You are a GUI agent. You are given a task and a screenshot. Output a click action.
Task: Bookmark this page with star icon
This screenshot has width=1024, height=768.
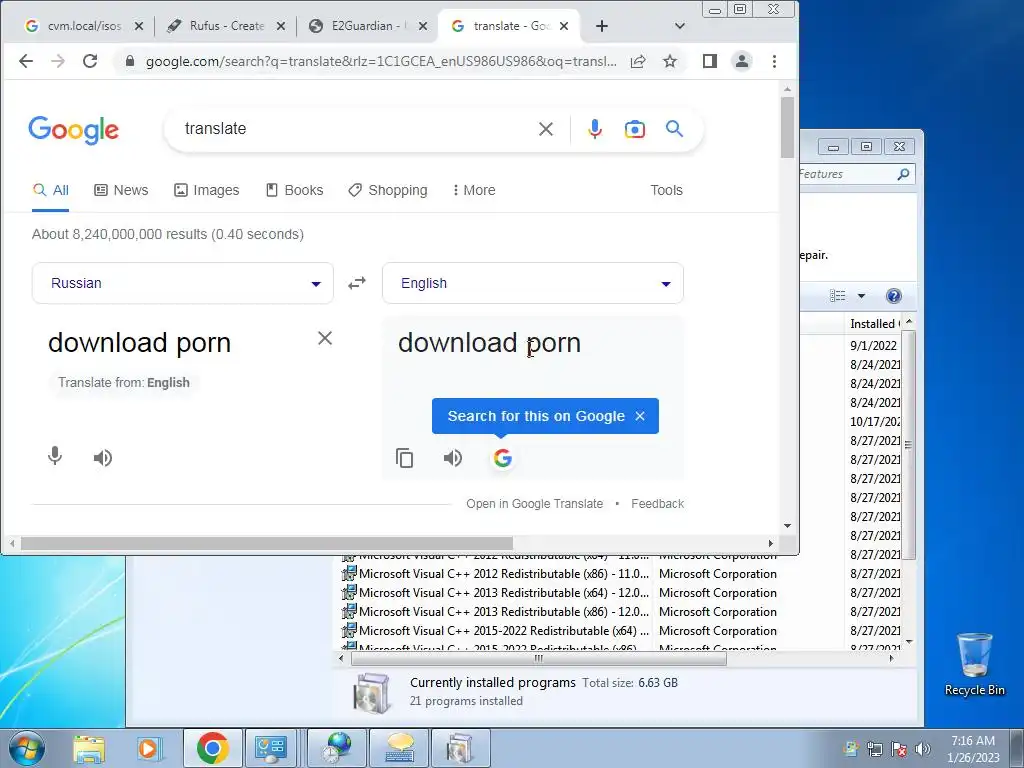669,61
